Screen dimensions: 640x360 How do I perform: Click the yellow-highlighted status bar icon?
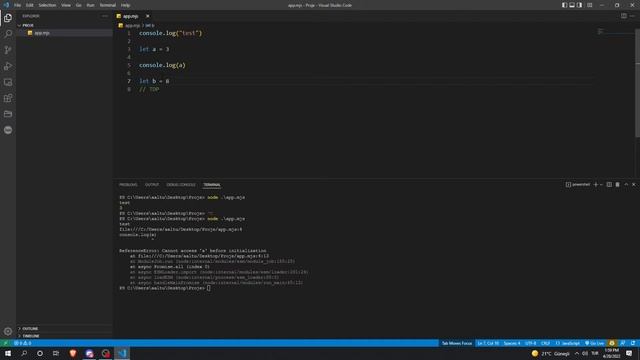(611, 343)
